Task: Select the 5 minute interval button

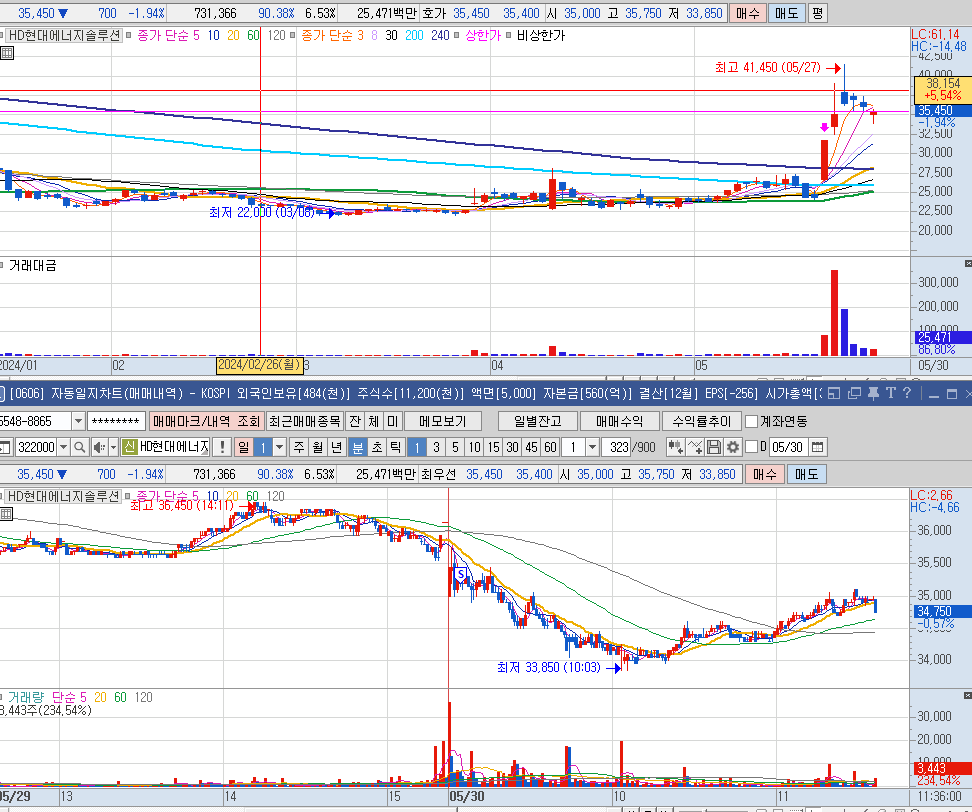Action: (x=455, y=447)
